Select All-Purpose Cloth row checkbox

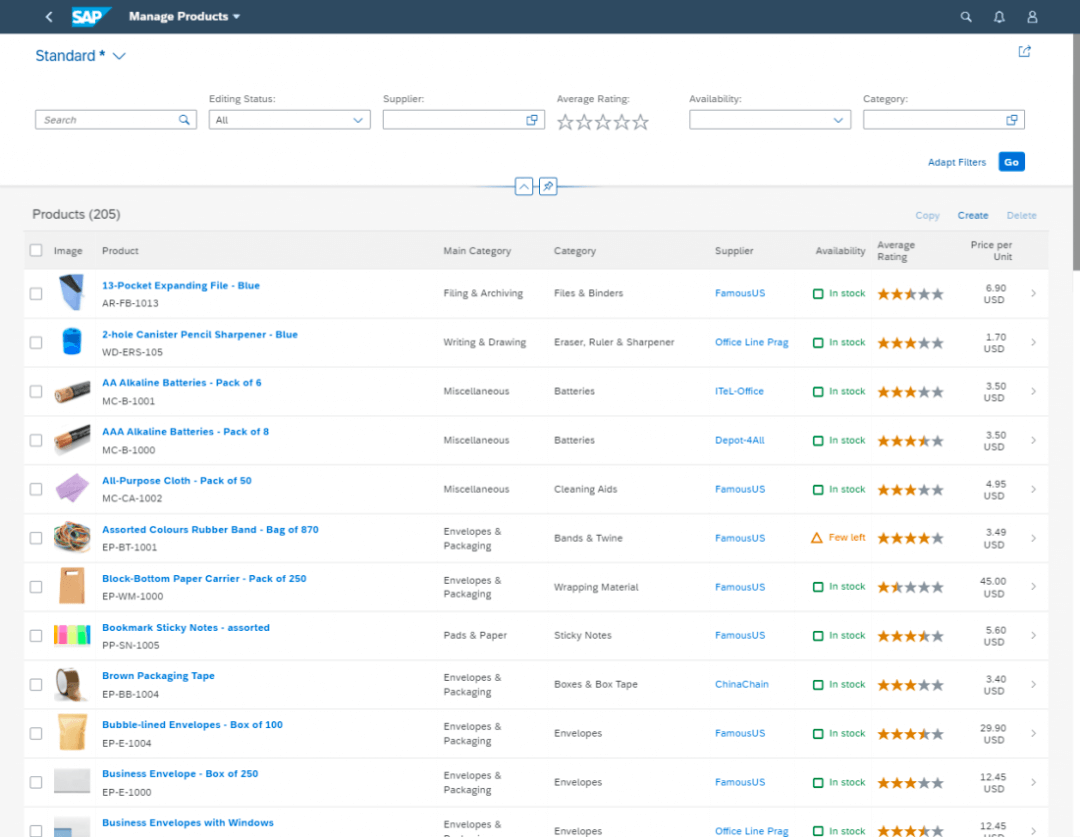coord(36,489)
